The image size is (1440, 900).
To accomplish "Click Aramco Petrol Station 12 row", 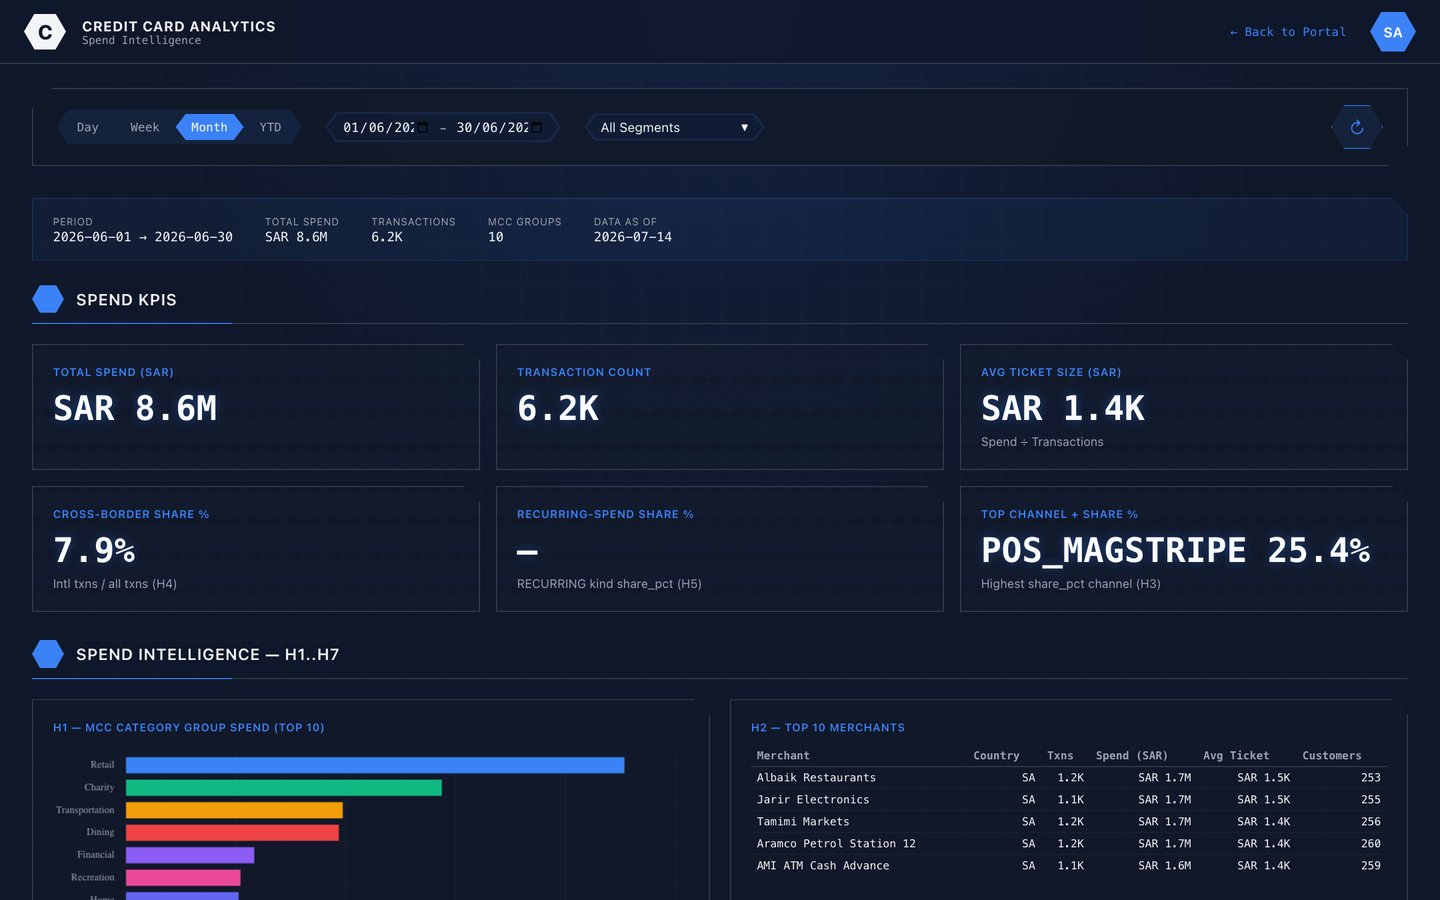I will coord(1068,844).
